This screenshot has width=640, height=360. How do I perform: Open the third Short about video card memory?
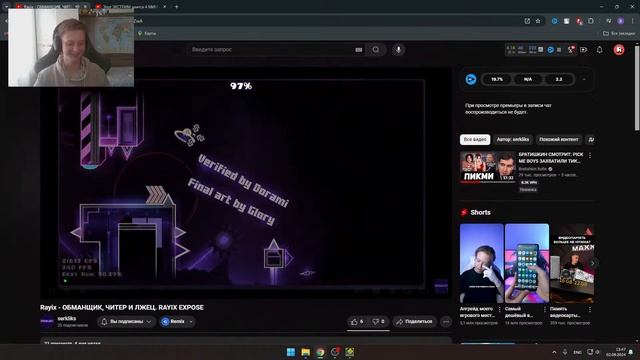pos(572,263)
